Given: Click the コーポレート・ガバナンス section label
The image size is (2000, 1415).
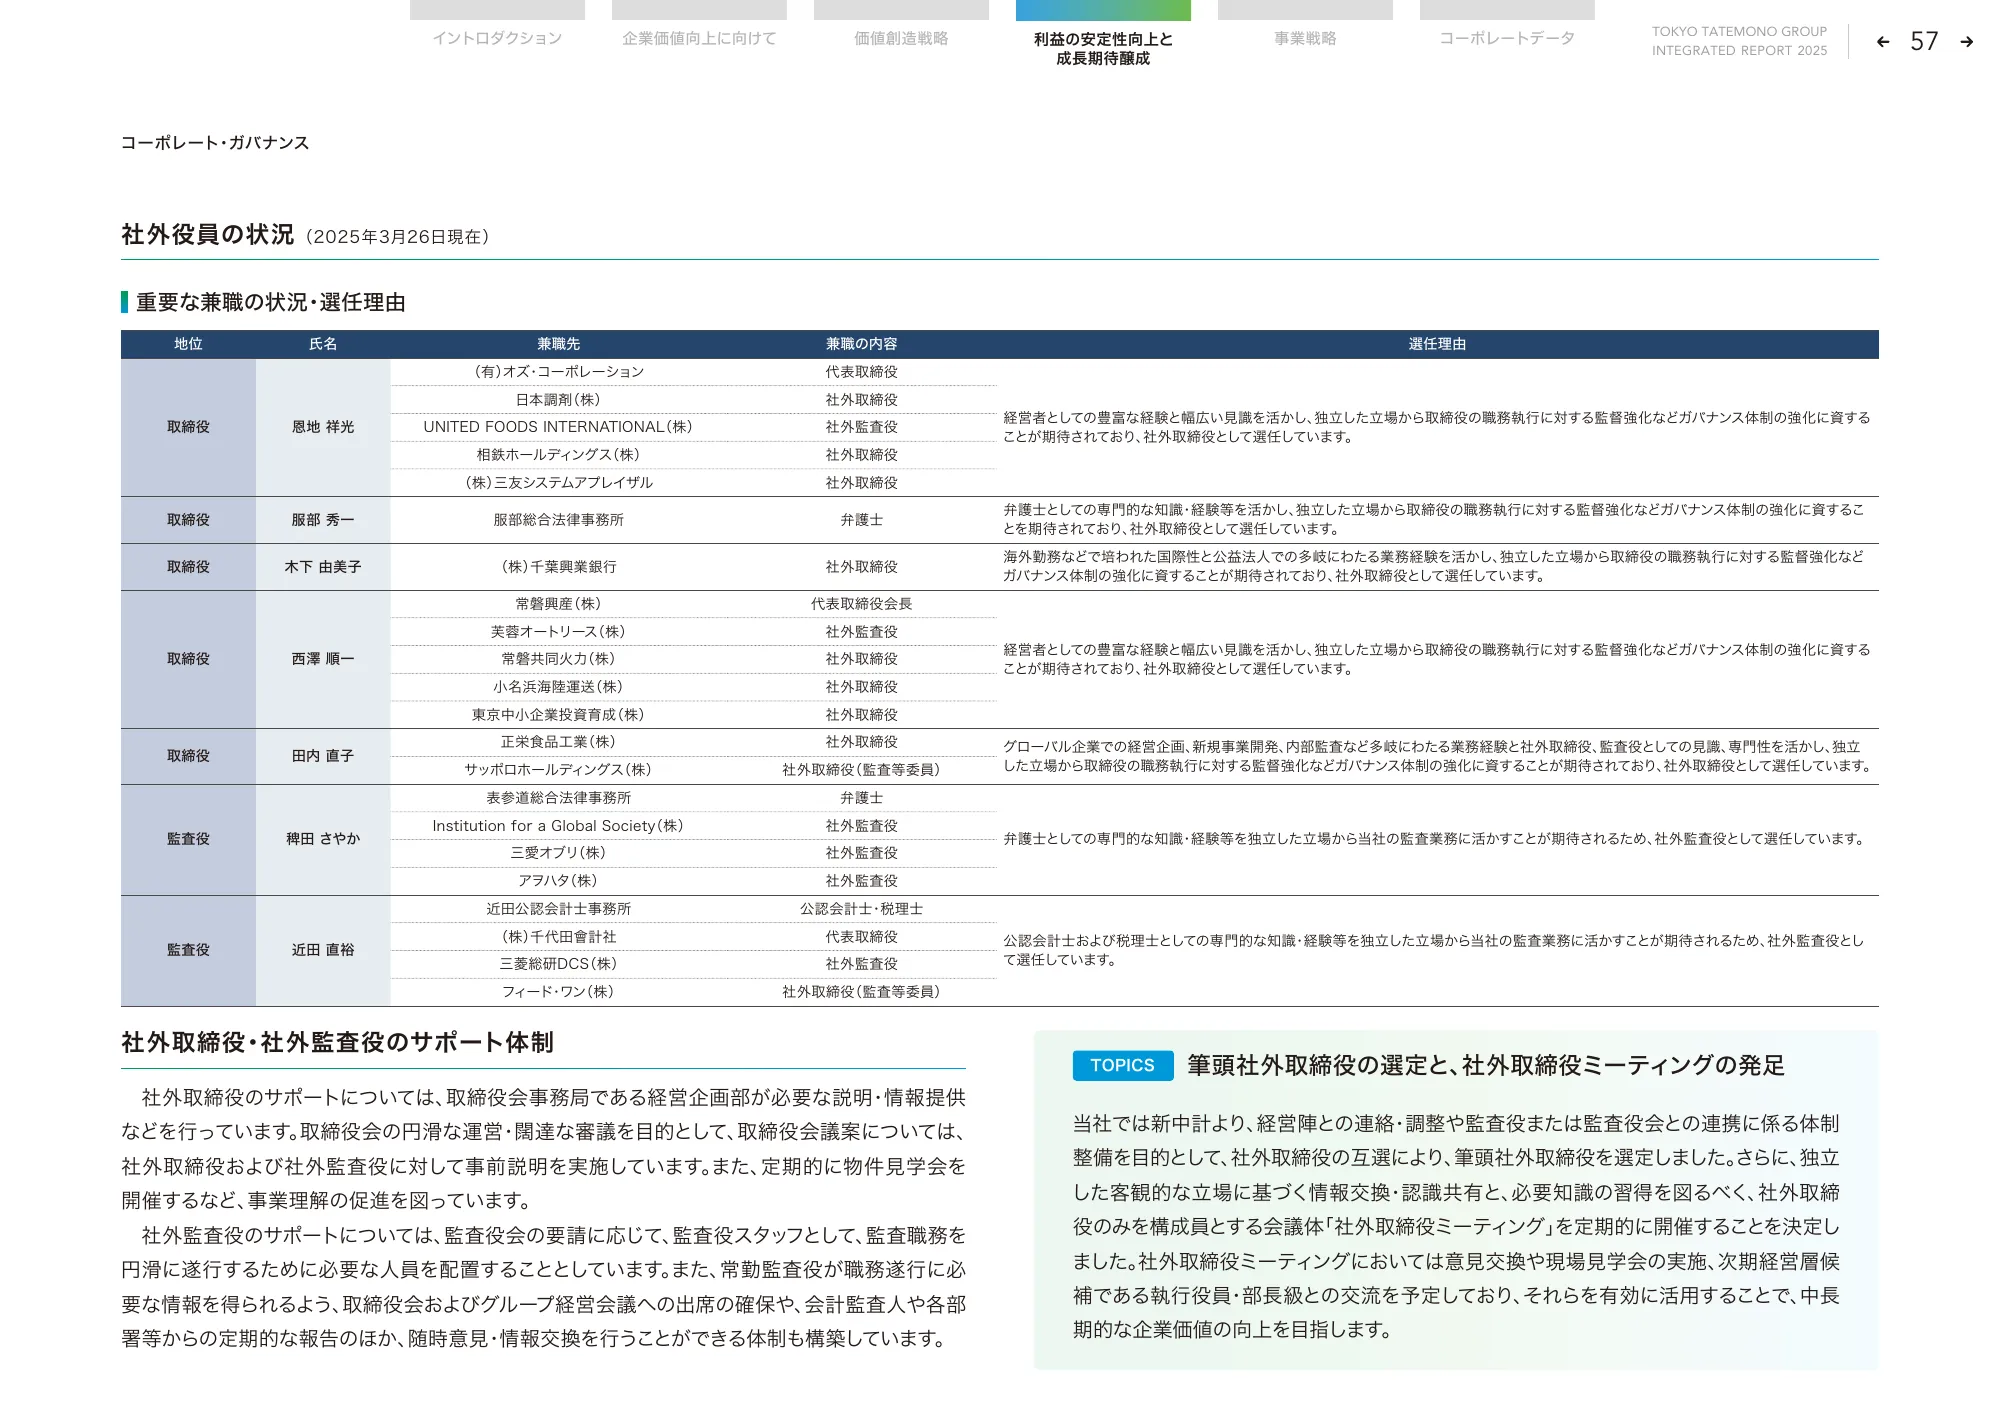Looking at the screenshot, I should click(x=215, y=143).
